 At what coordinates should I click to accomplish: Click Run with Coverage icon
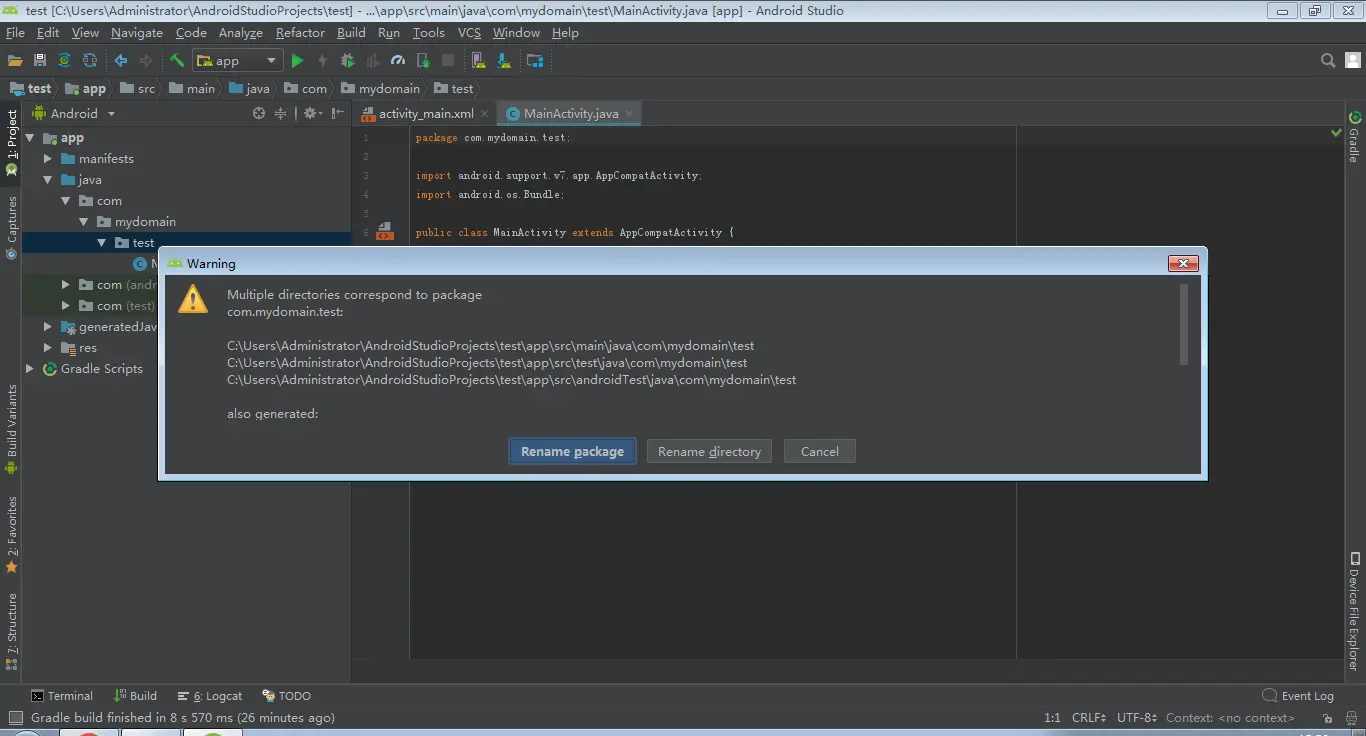(x=372, y=61)
